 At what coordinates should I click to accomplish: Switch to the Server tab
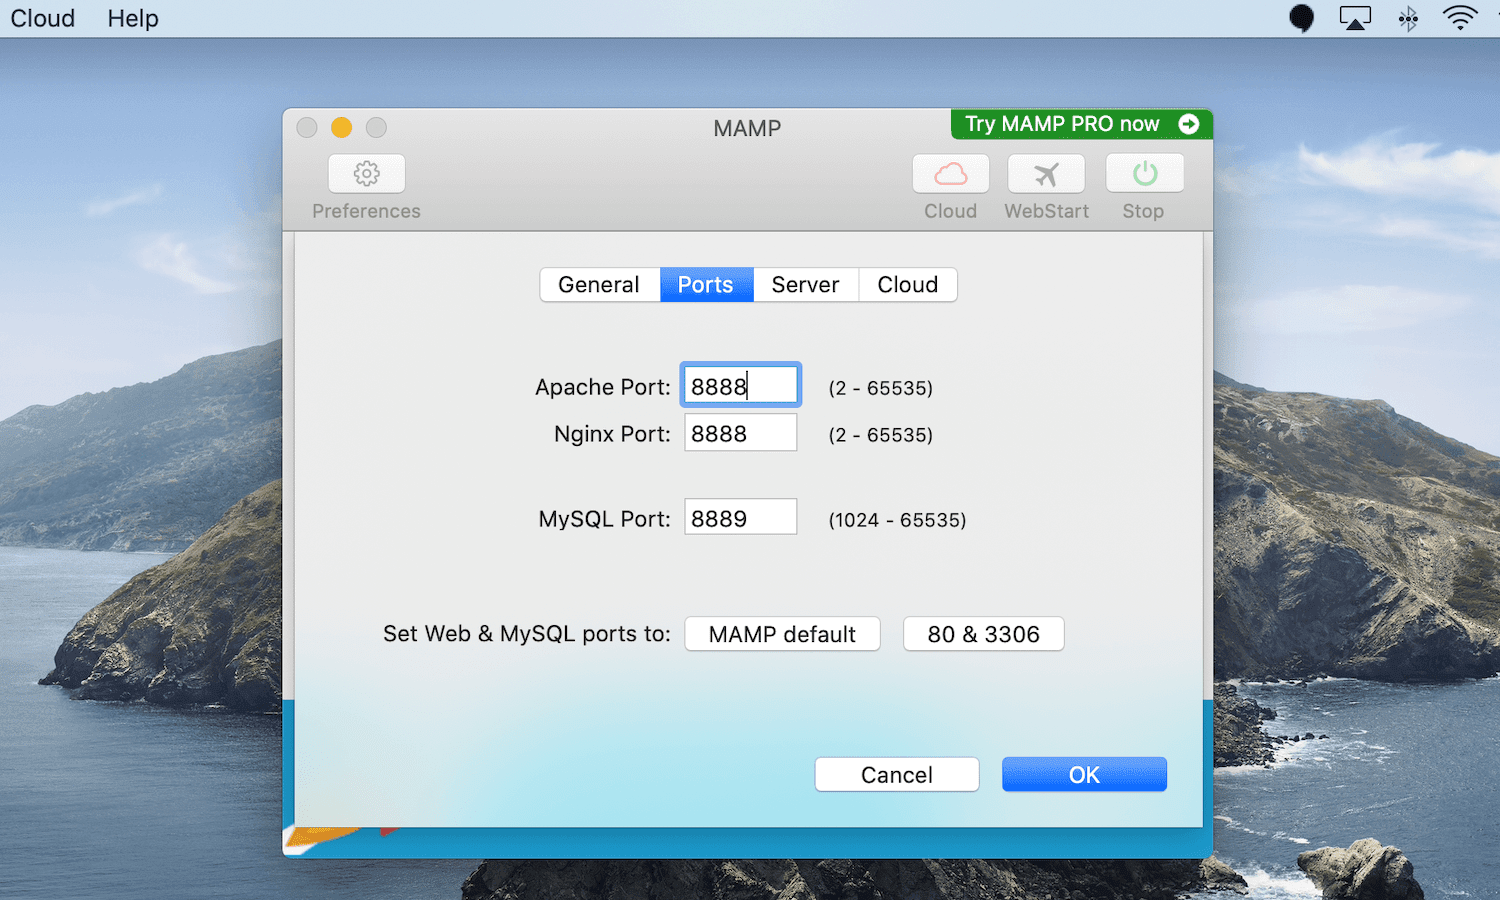(x=805, y=285)
